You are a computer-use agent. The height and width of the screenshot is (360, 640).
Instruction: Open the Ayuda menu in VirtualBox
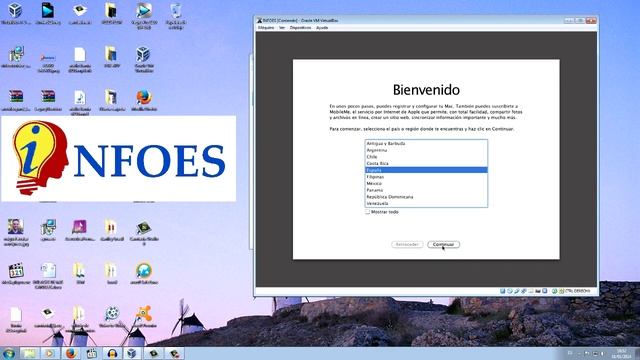tap(322, 28)
